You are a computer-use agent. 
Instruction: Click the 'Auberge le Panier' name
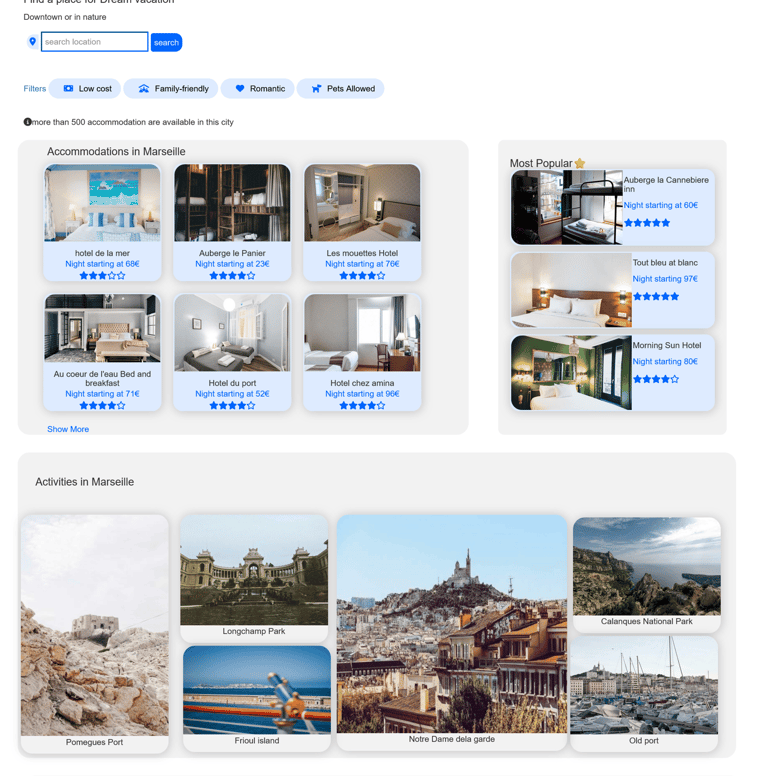232,253
